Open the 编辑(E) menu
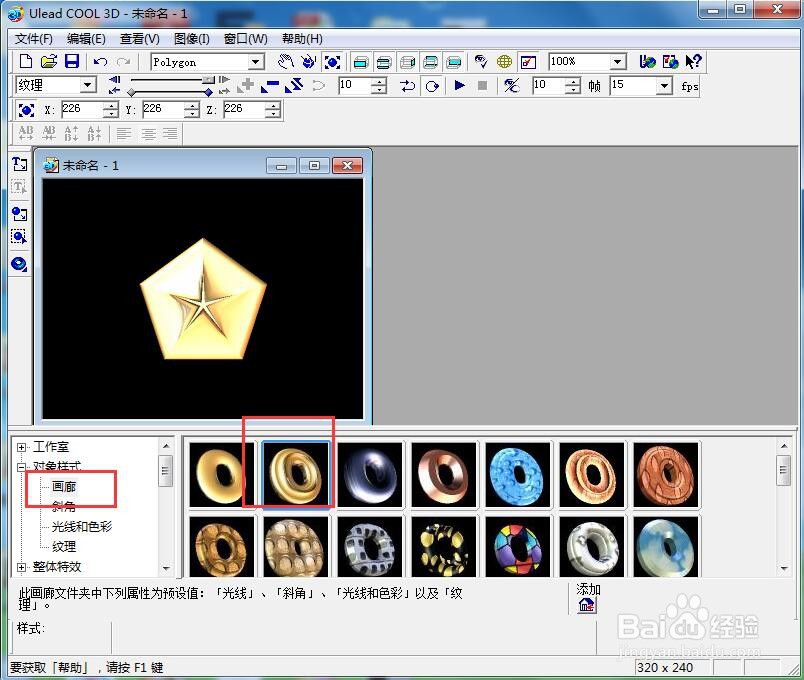Image resolution: width=804 pixels, height=680 pixels. click(86, 39)
